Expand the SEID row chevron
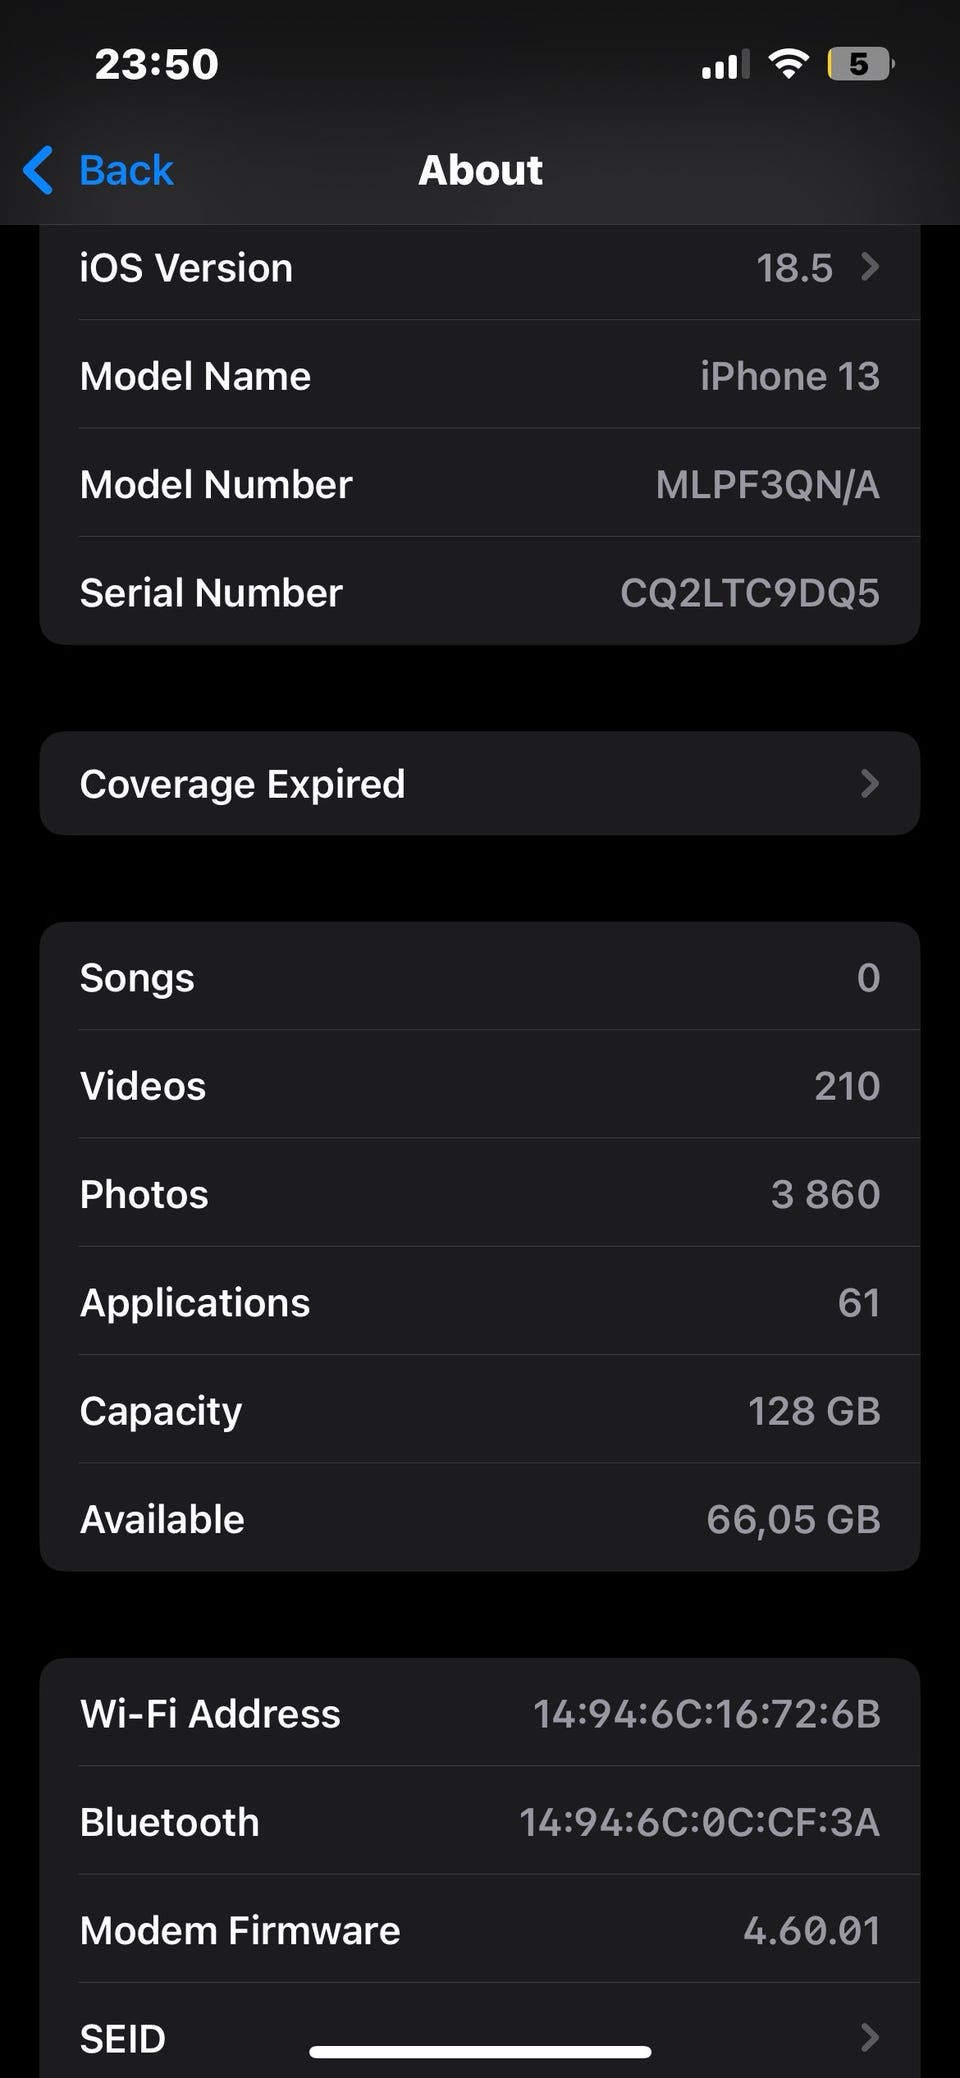The image size is (960, 2078). 870,2037
